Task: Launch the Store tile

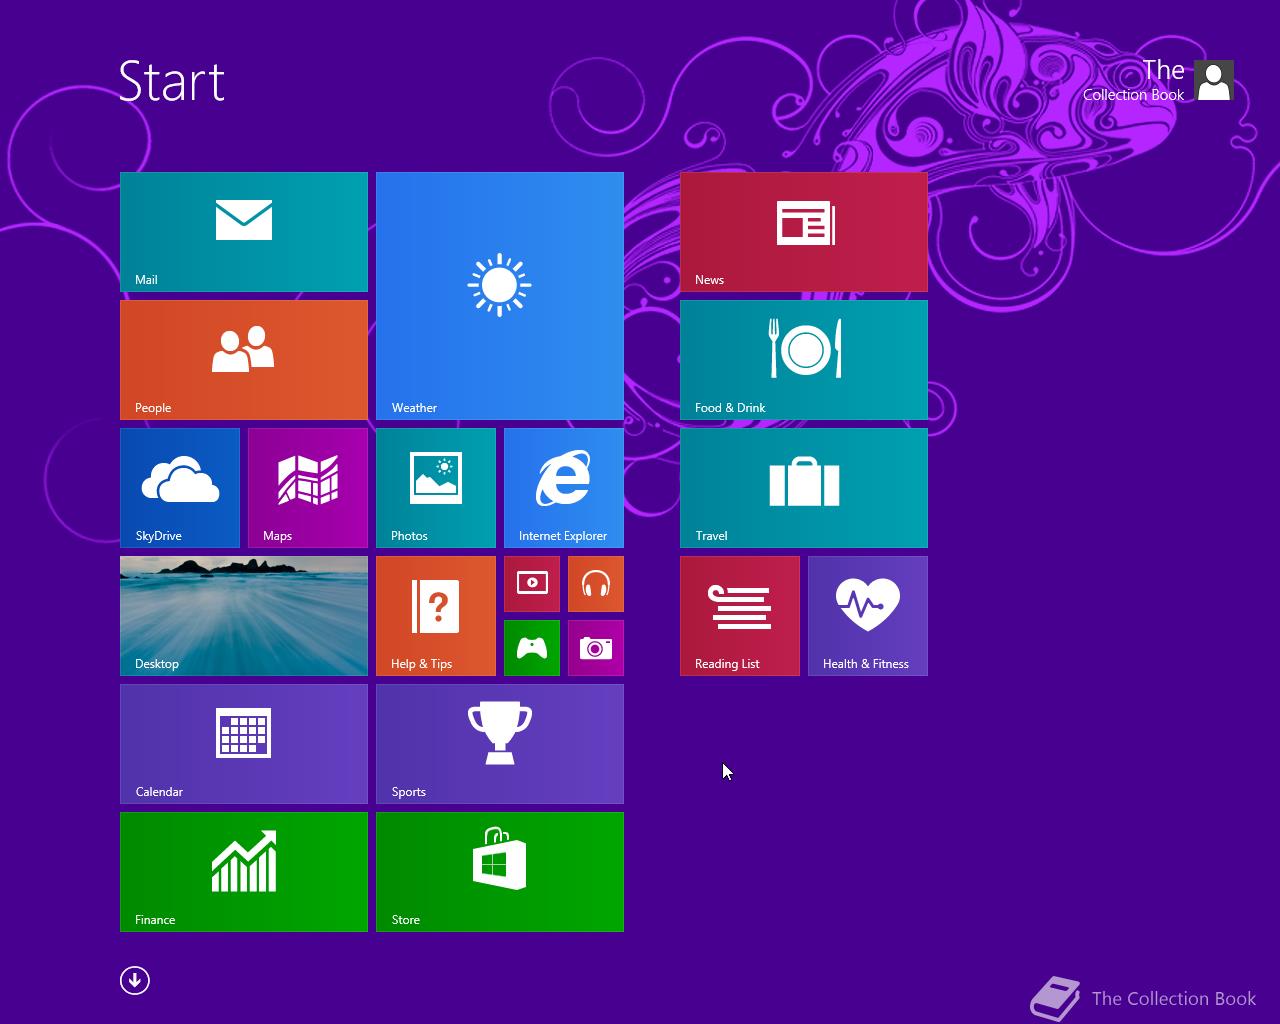Action: [x=500, y=872]
